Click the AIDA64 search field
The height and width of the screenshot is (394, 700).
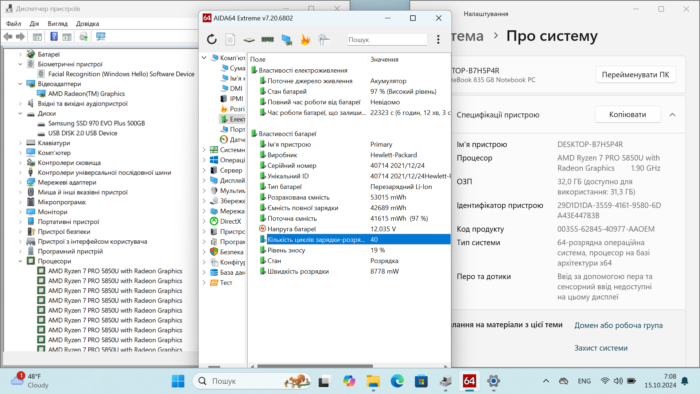tap(387, 40)
